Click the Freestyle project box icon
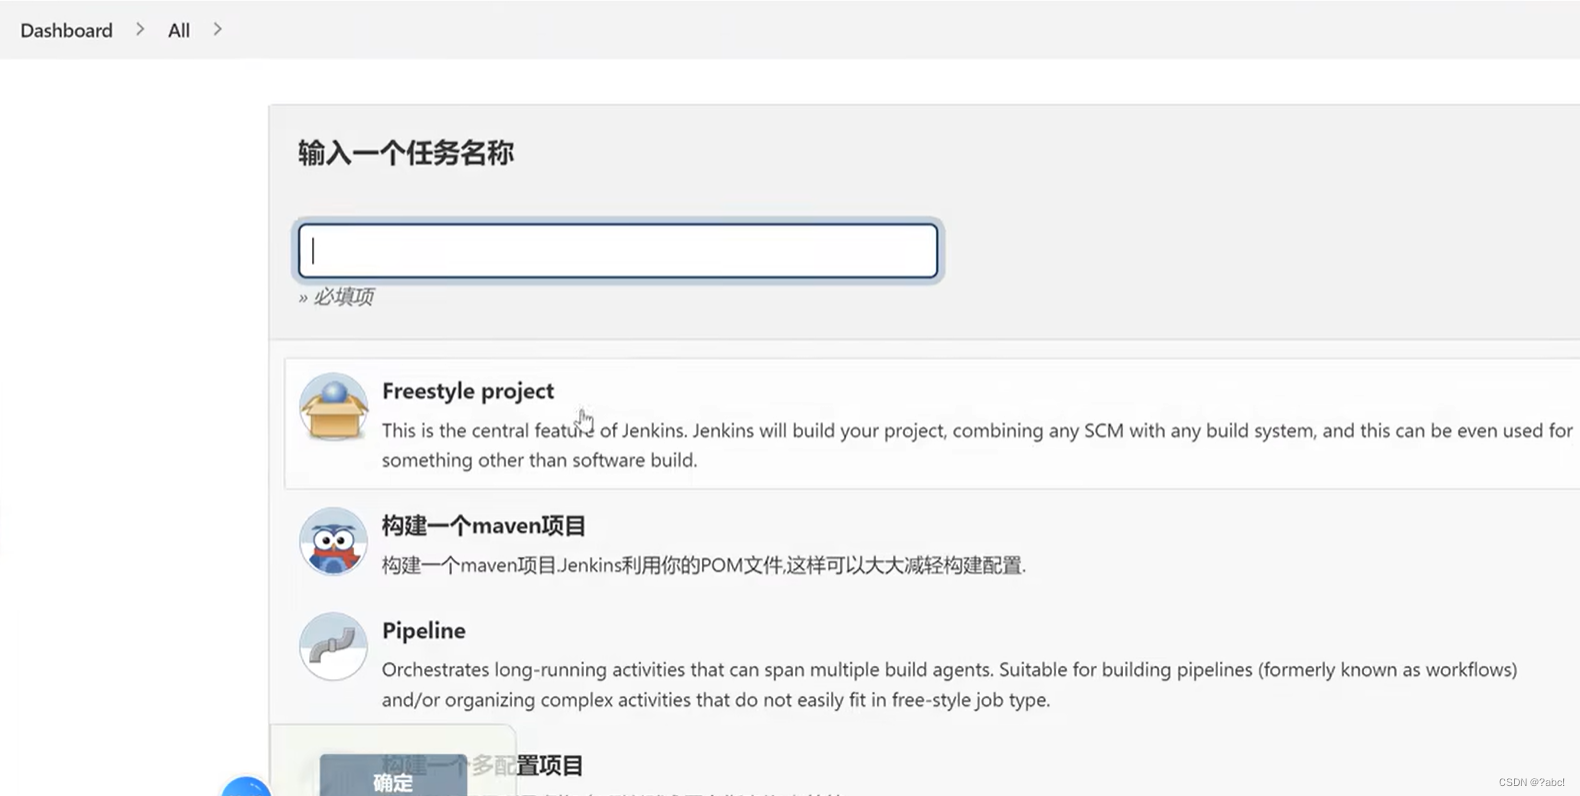Image resolution: width=1580 pixels, height=796 pixels. 333,407
